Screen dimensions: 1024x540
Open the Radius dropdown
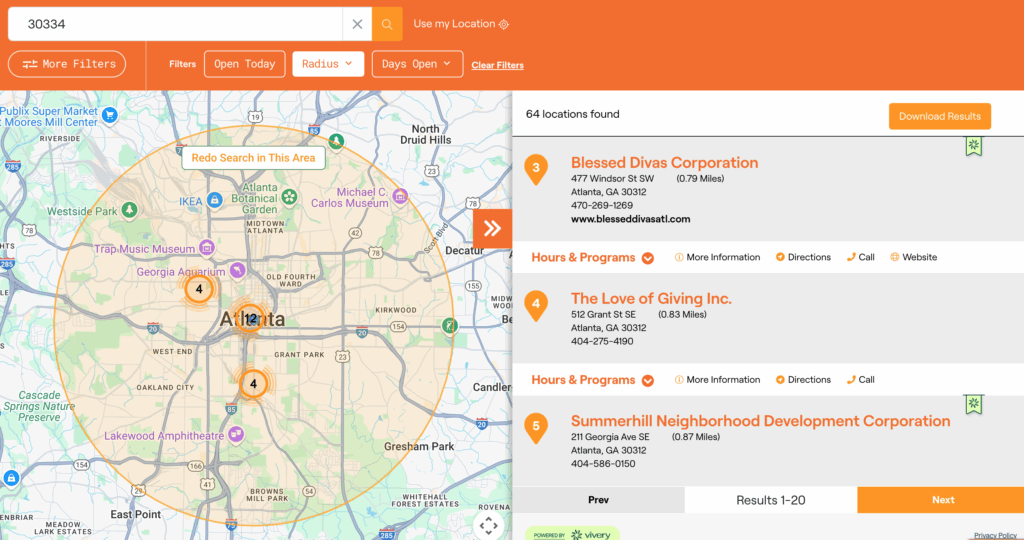[328, 64]
